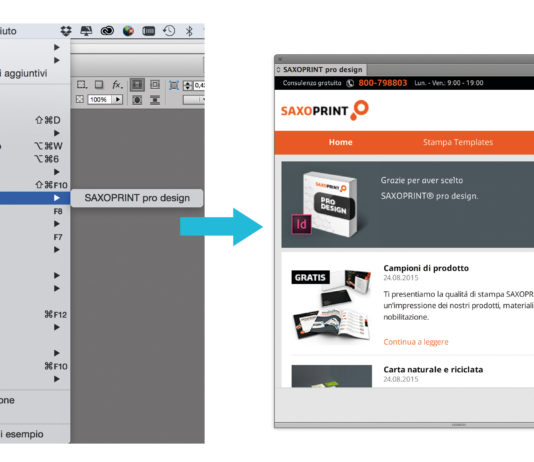Expand the submenu arrow just below ⌘F12
The image size is (534, 462).
coord(57,327)
